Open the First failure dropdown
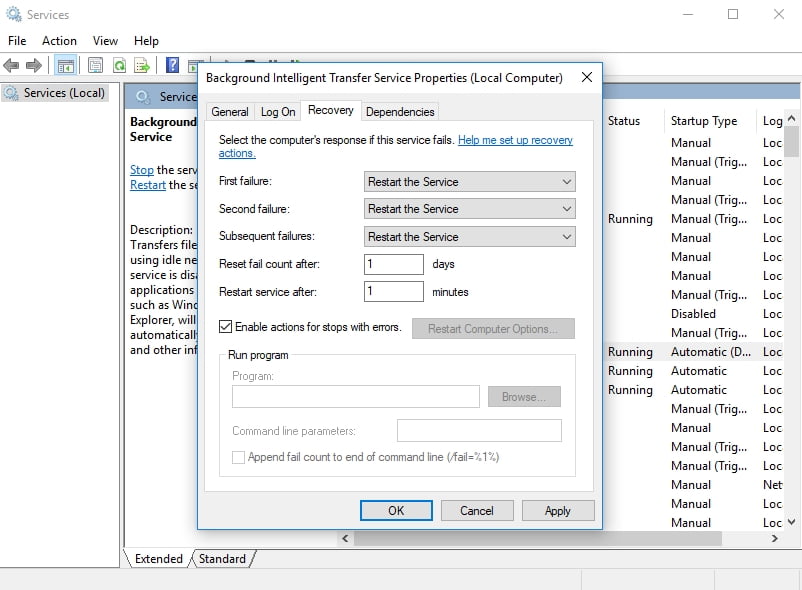Viewport: 802px width, 590px height. tap(469, 182)
